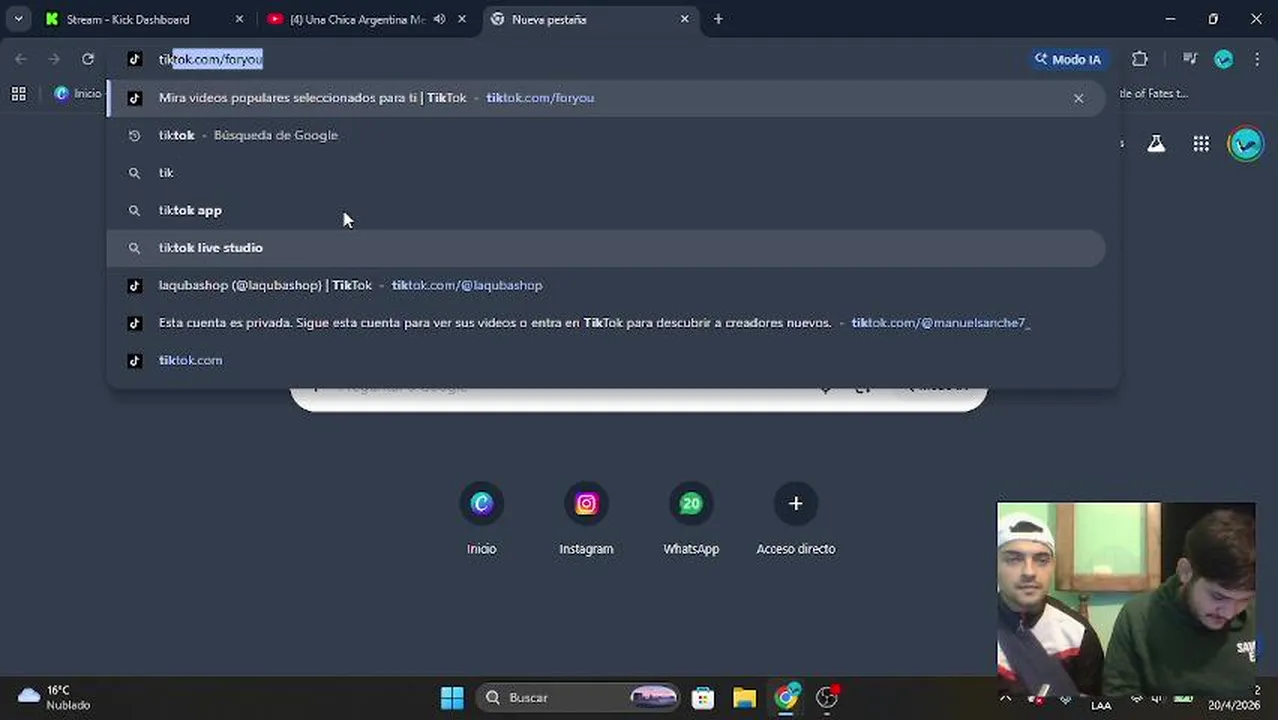
Task: Pick the "tiktok live studio" suggestion
Action: click(x=606, y=248)
